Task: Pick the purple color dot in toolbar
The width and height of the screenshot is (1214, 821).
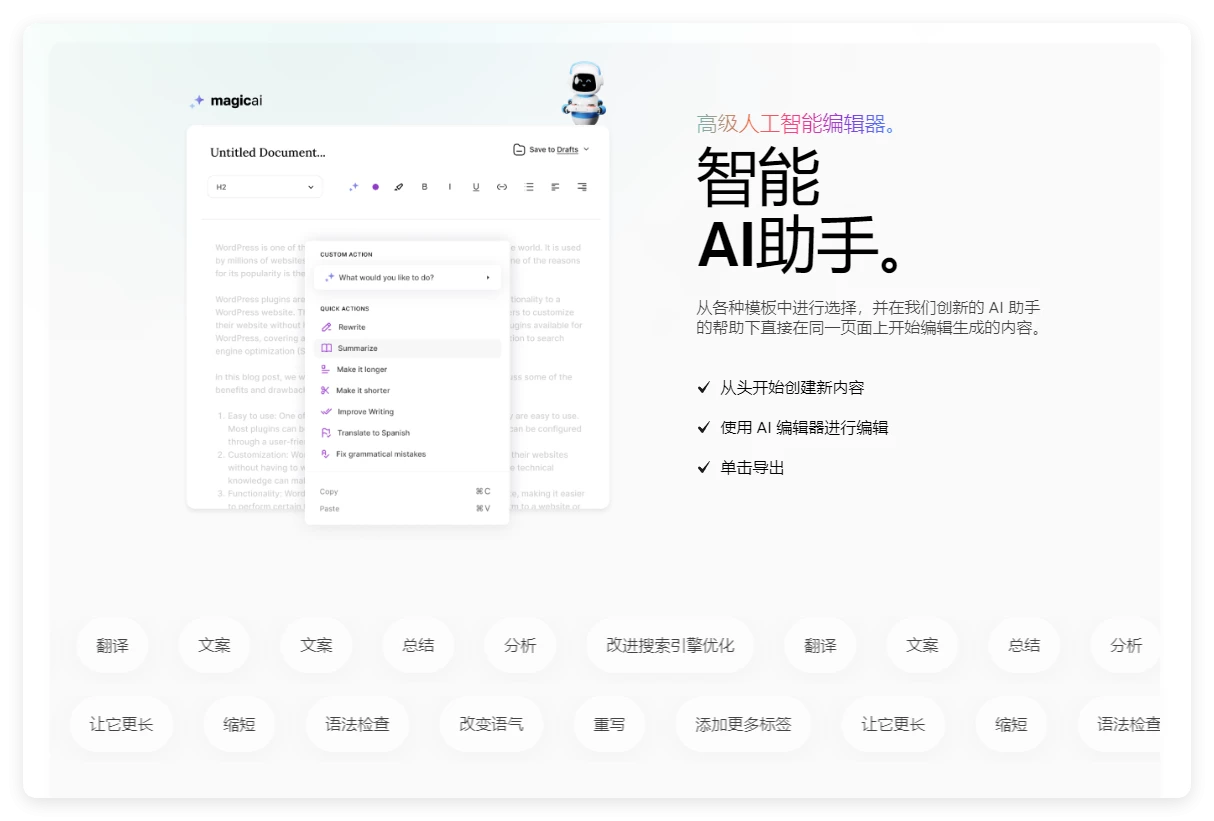Action: tap(376, 187)
